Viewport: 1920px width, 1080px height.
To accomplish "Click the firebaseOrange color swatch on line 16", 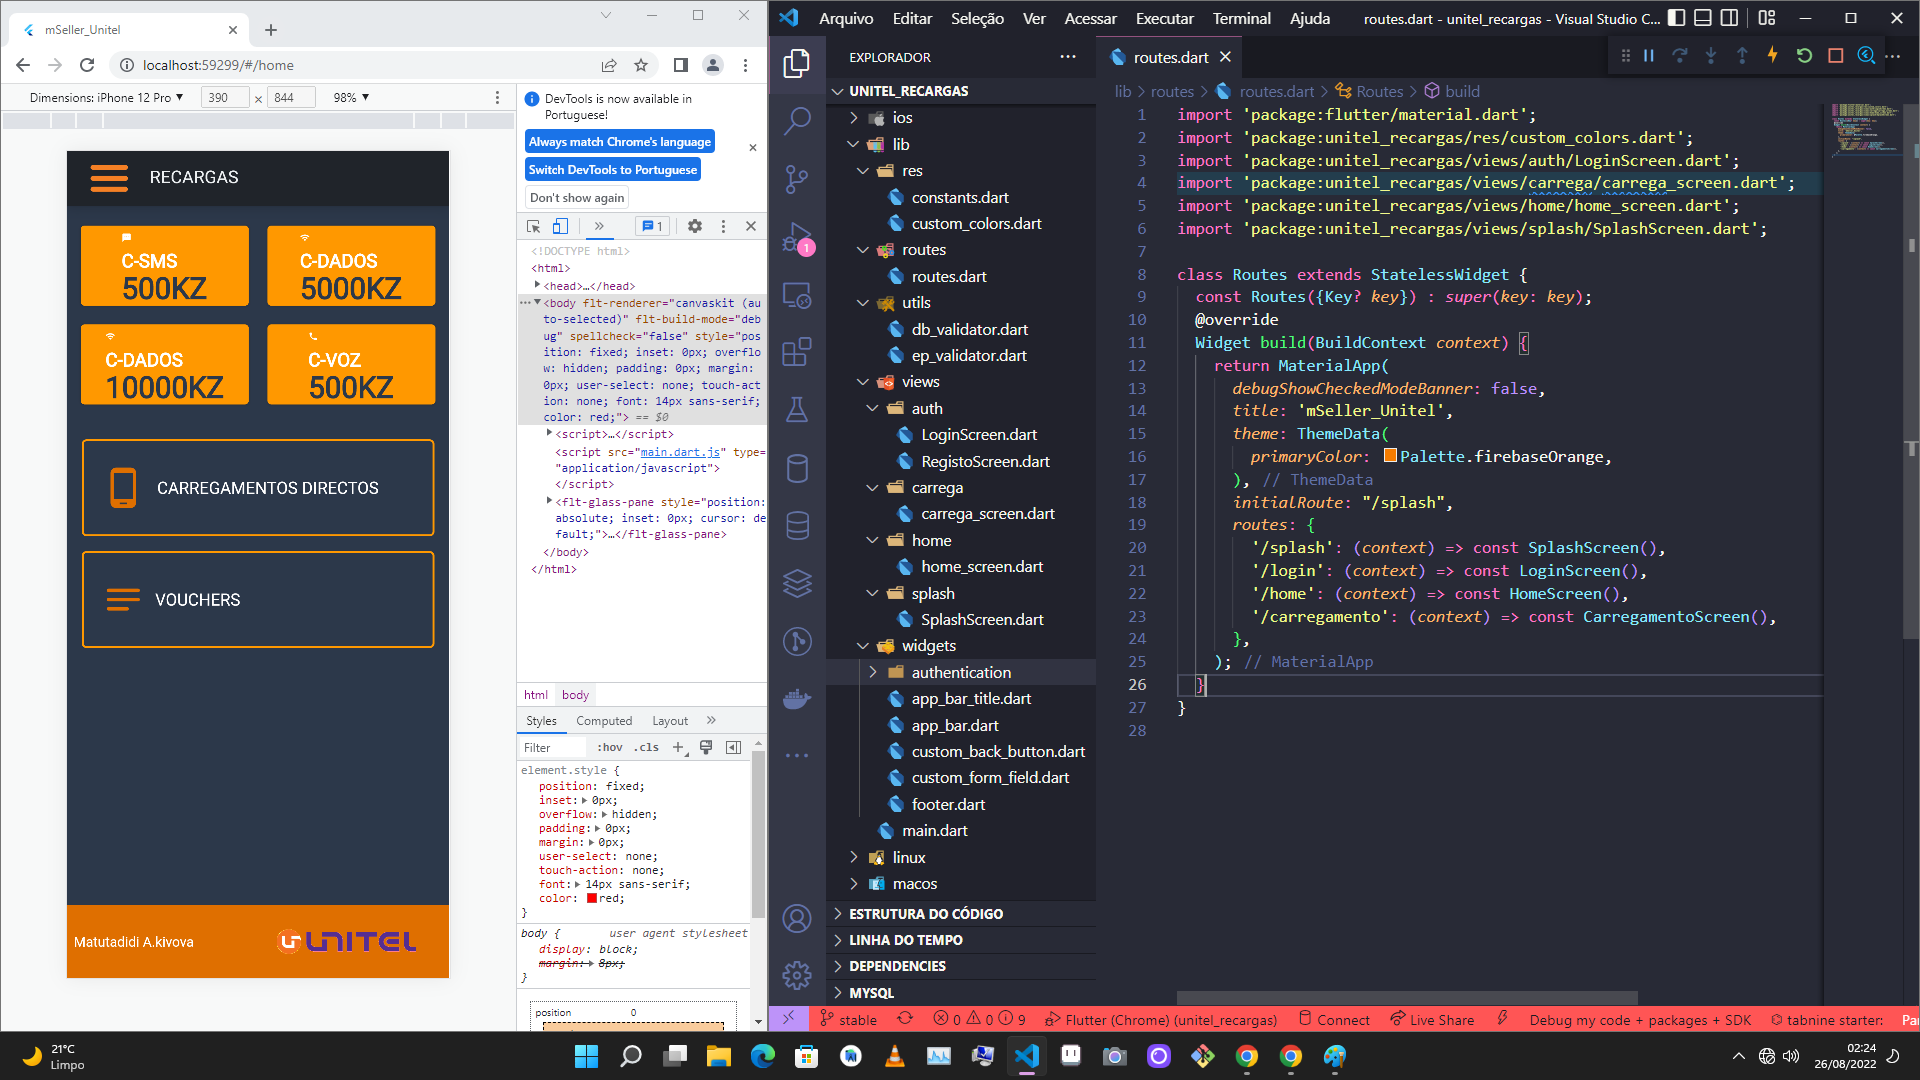I will coord(1389,456).
